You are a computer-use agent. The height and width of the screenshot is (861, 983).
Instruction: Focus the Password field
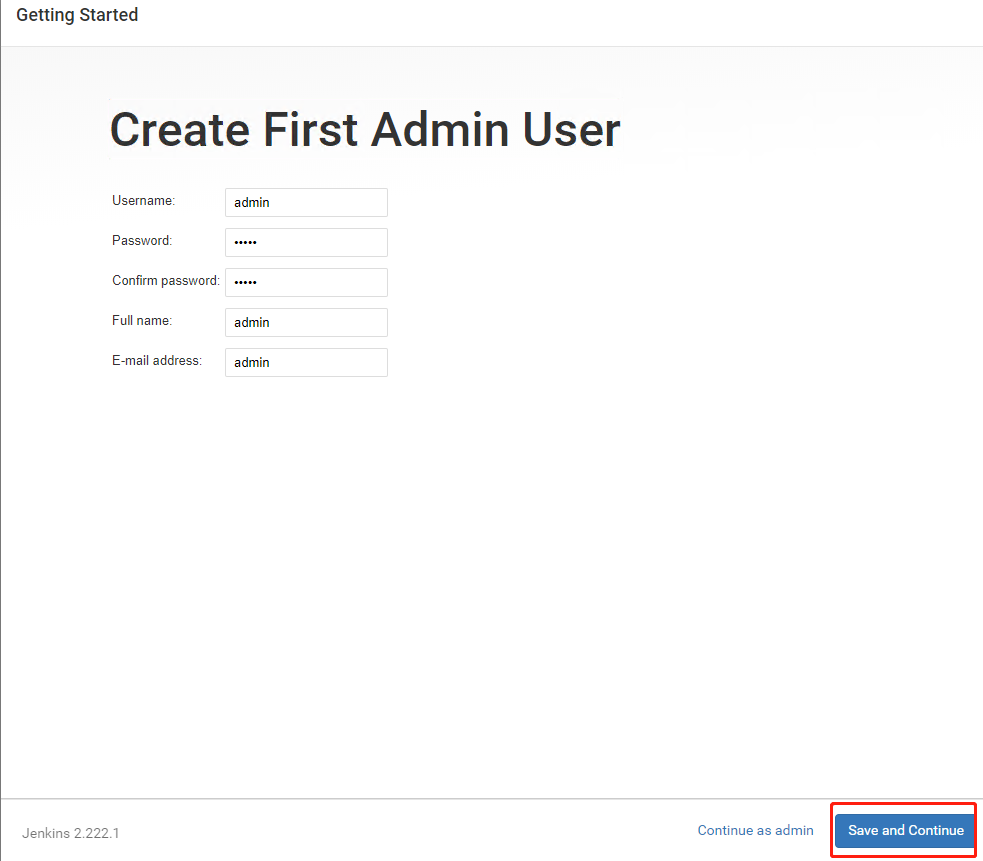(x=306, y=242)
